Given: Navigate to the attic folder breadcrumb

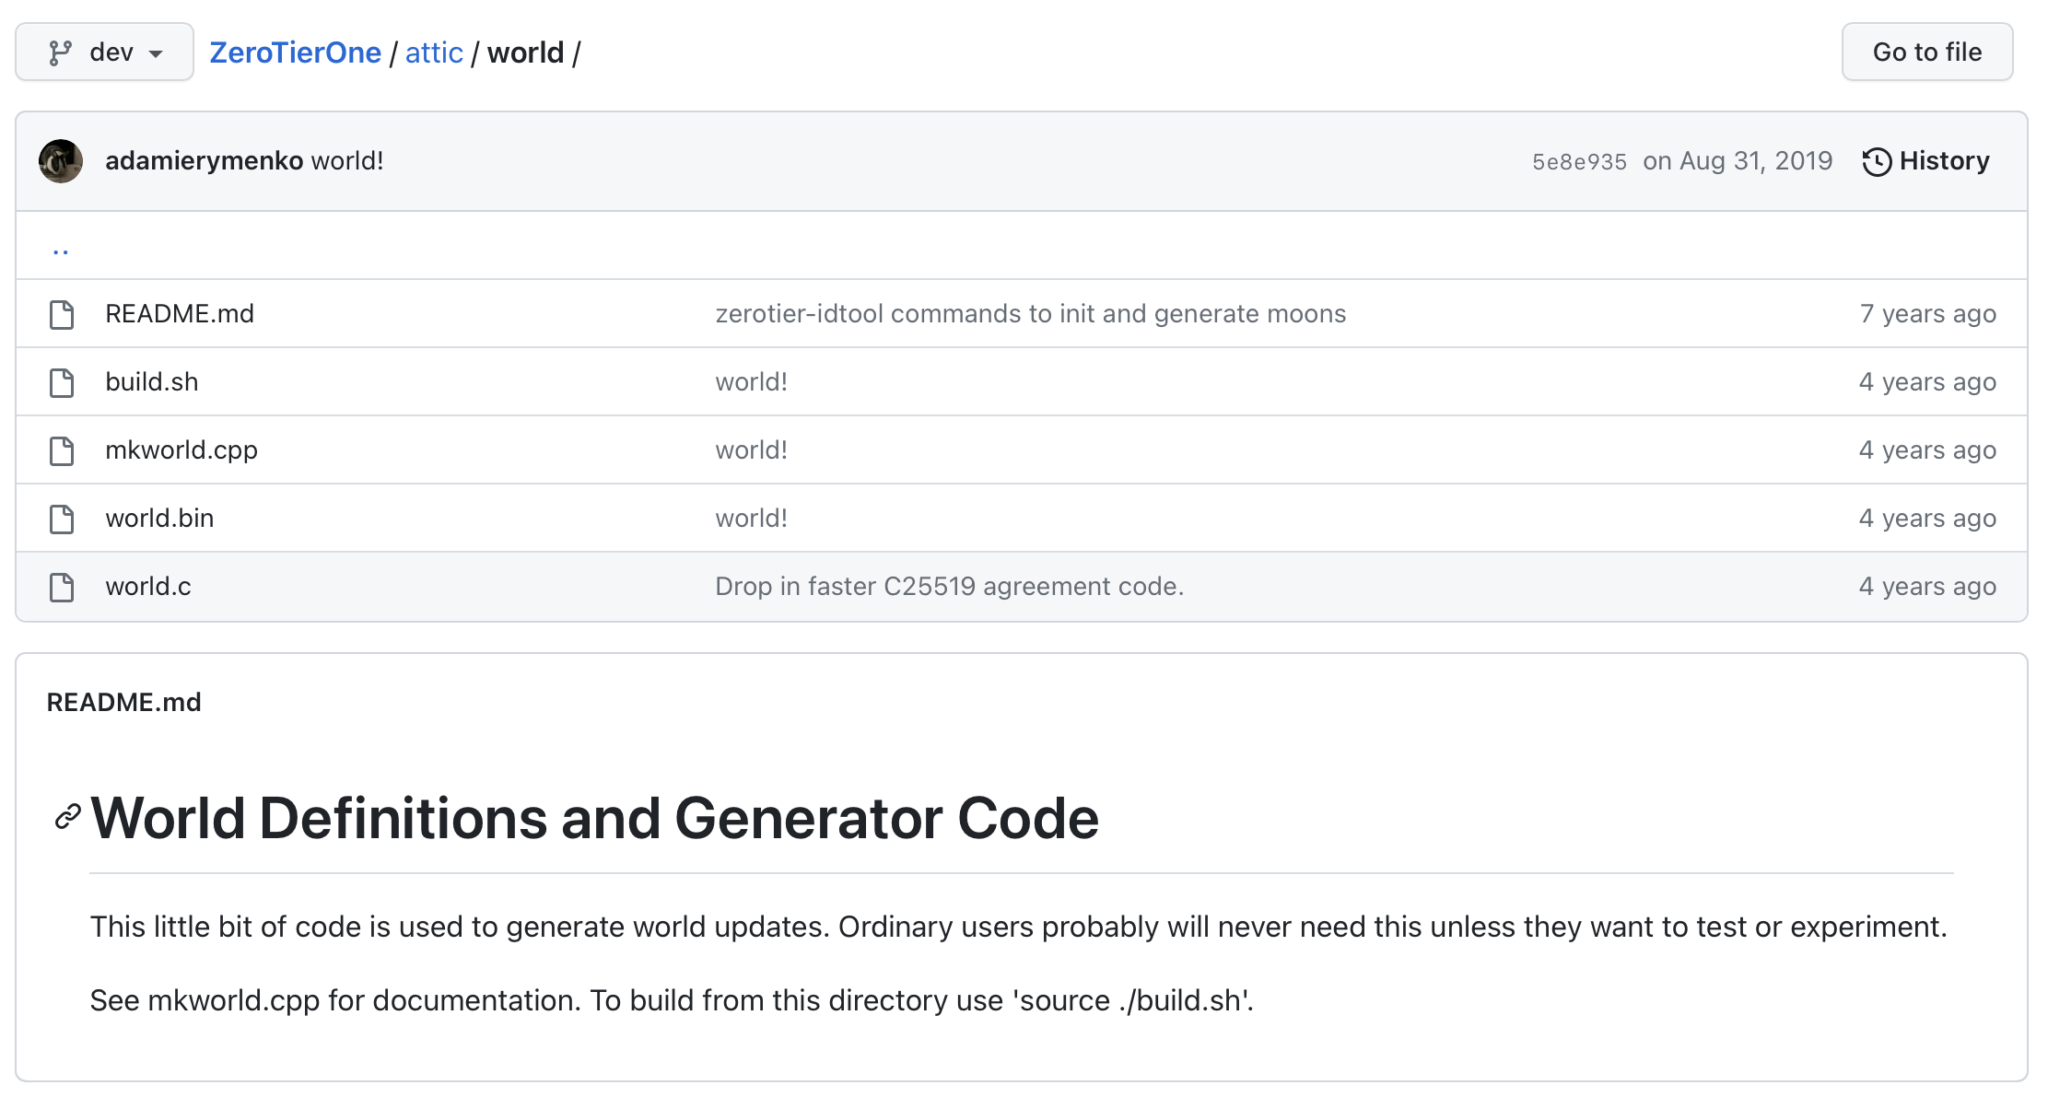Looking at the screenshot, I should (x=433, y=52).
